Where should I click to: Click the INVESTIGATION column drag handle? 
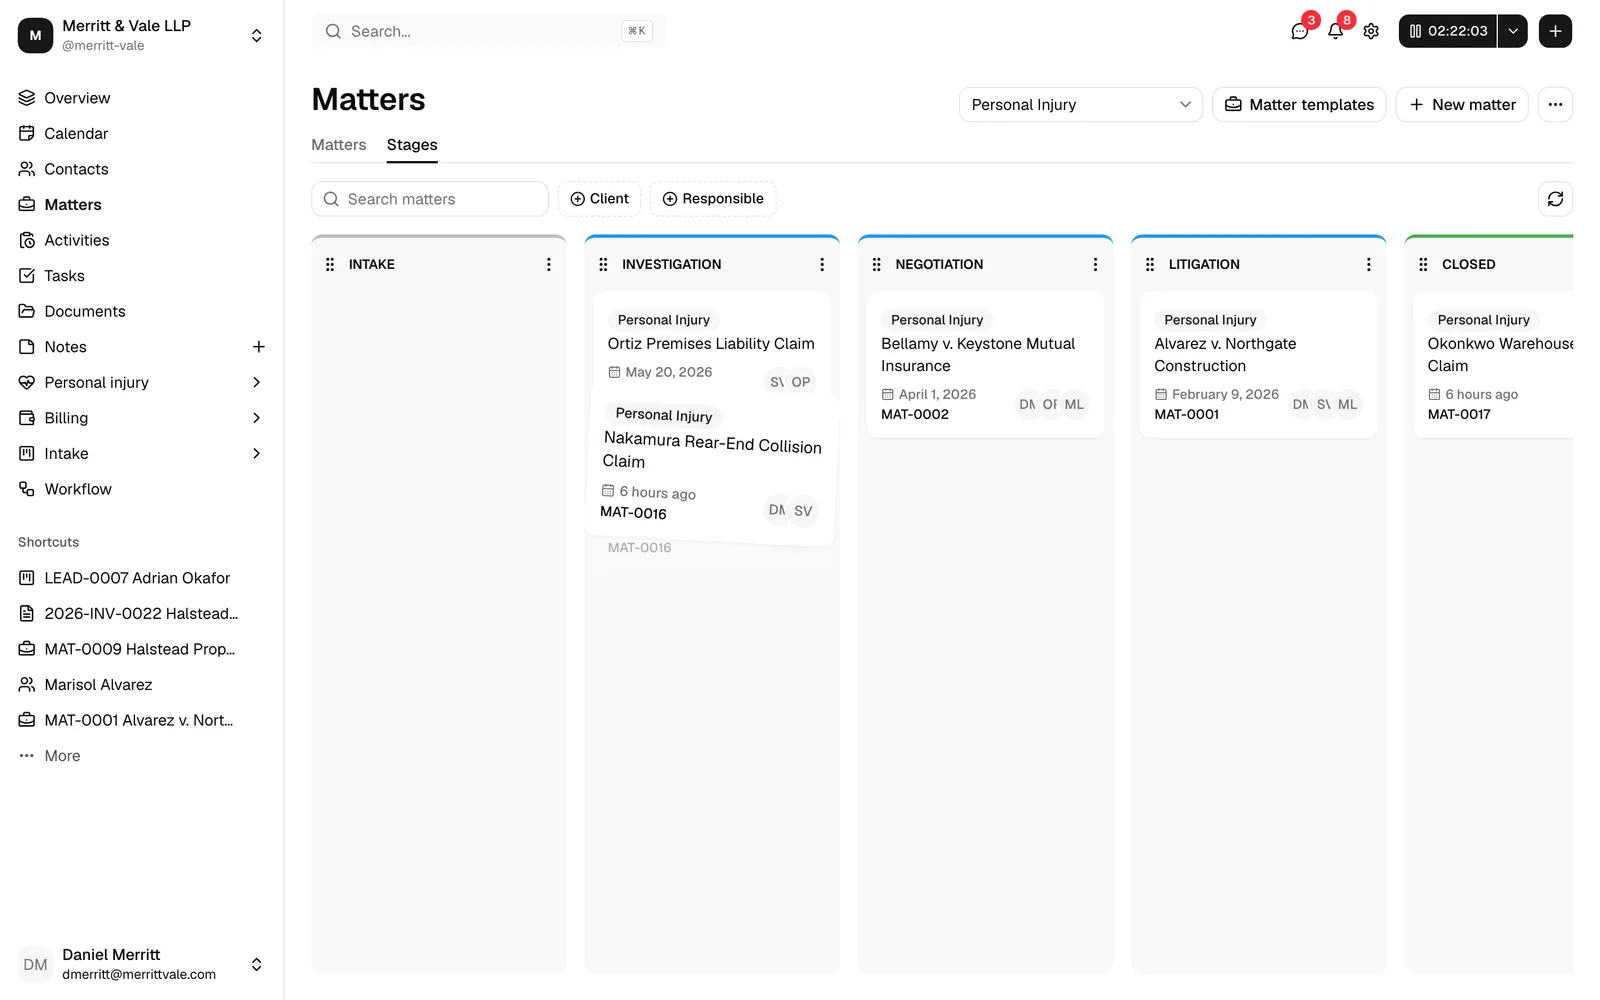603,264
